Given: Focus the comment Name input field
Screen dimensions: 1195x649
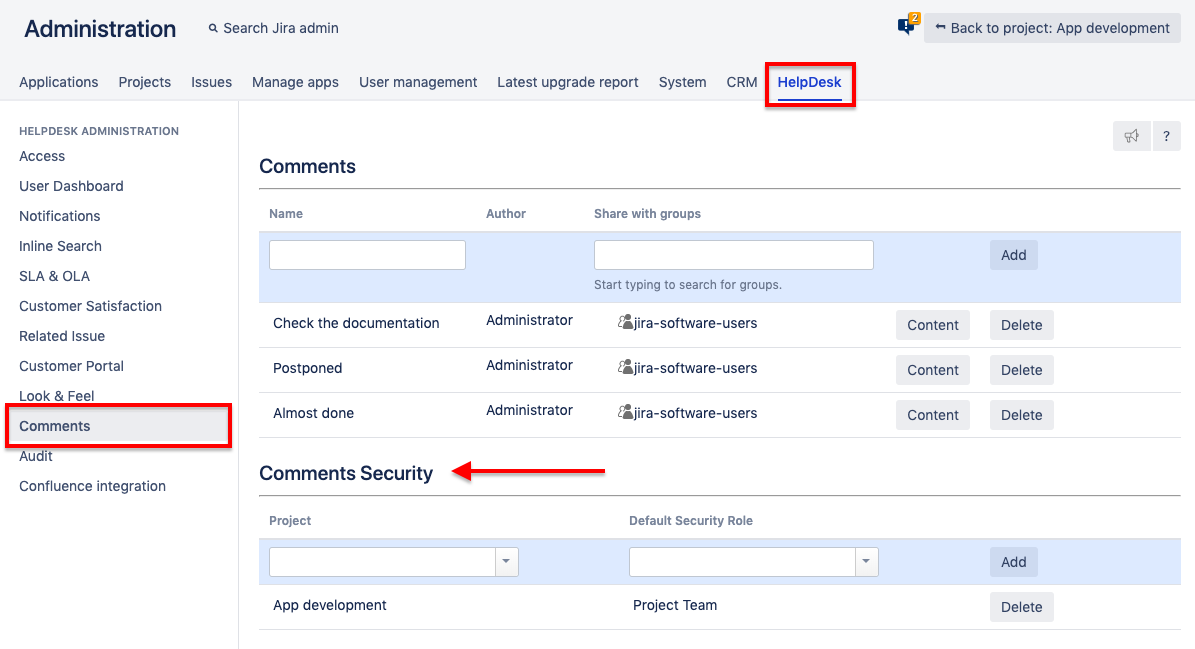Looking at the screenshot, I should 367,255.
